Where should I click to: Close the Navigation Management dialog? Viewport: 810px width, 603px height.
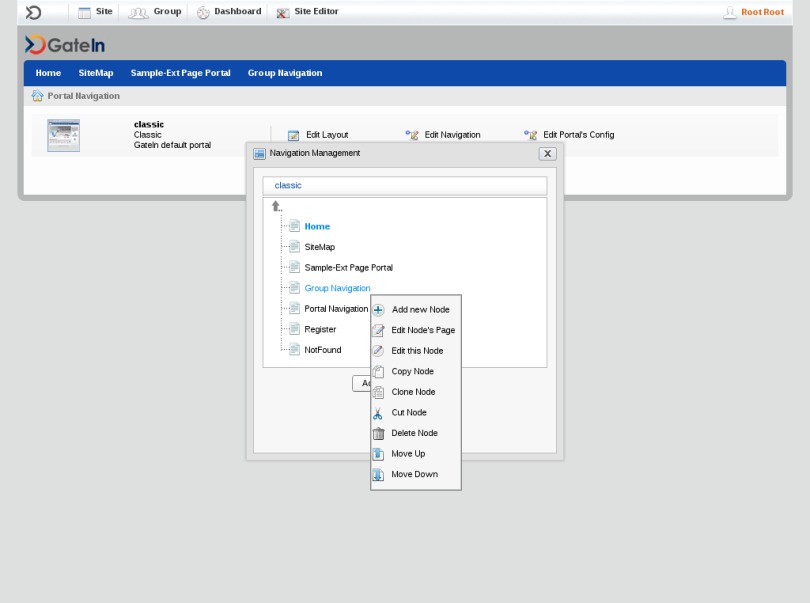pos(547,154)
